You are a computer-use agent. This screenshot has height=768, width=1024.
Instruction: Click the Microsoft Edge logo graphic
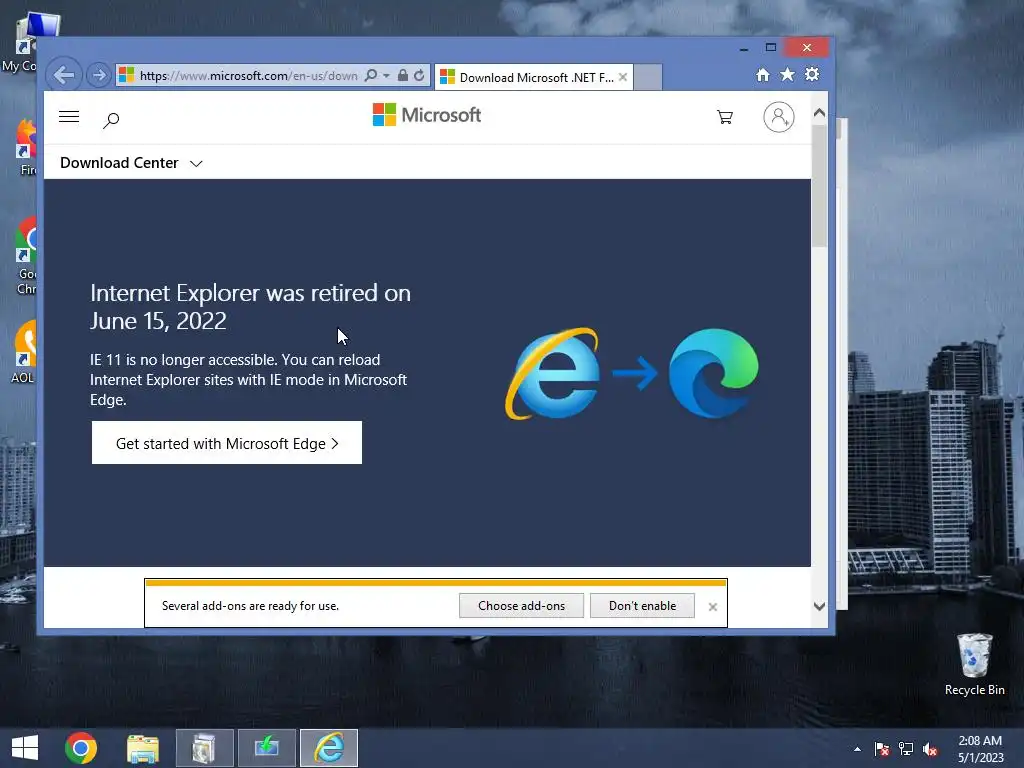pyautogui.click(x=714, y=373)
